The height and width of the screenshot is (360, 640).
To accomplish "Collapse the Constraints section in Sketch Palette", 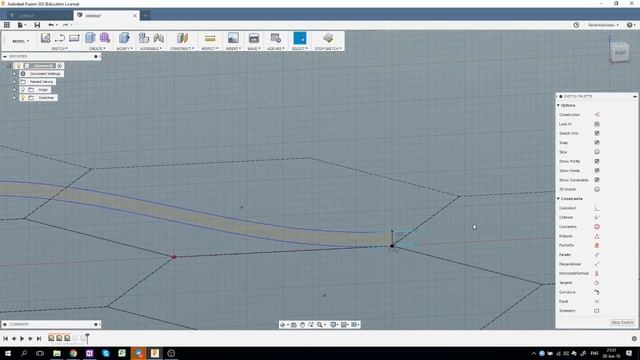I will click(558, 199).
